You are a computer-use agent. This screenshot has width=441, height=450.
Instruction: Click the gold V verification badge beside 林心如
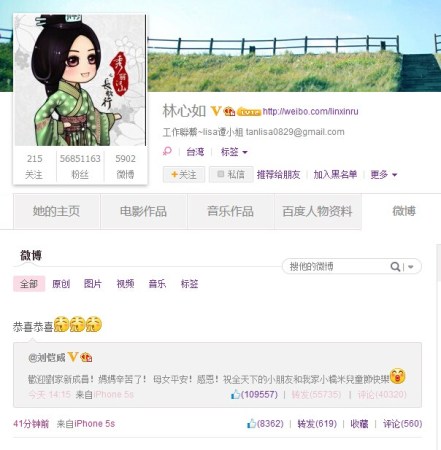point(216,111)
